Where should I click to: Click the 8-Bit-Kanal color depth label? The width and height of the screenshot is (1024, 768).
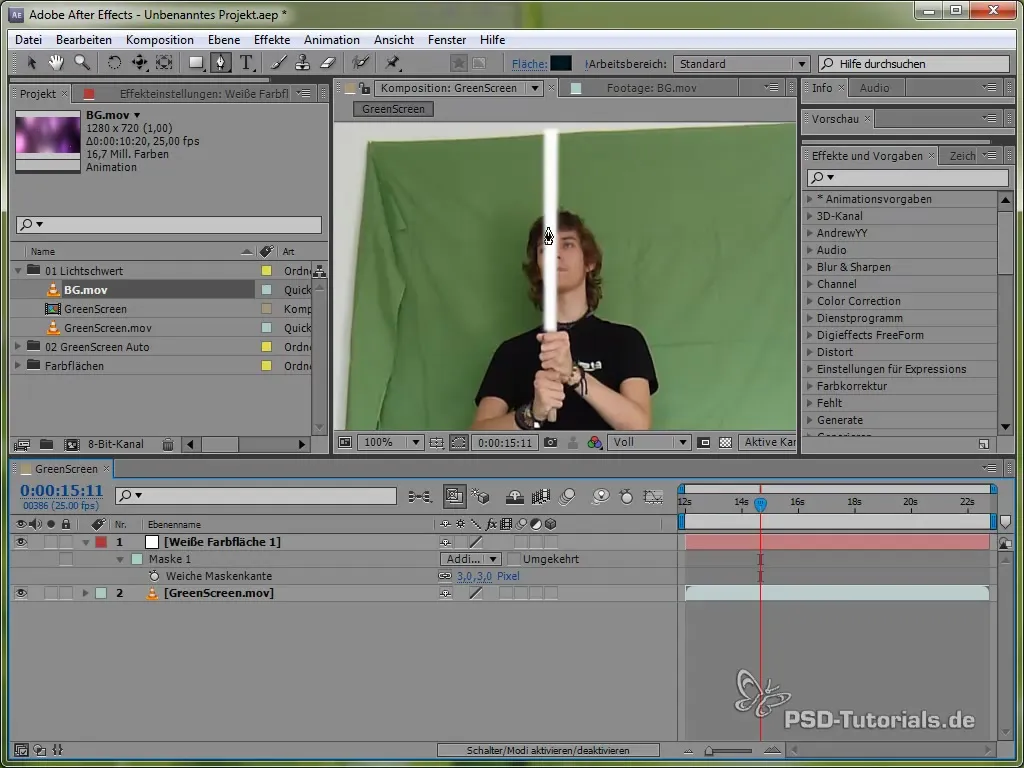pyautogui.click(x=116, y=444)
